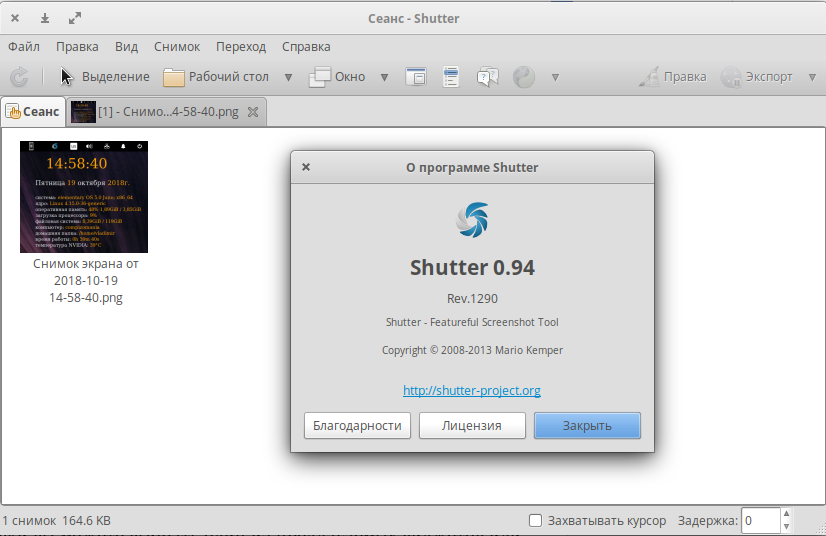
Task: Expand dropdown arrow next to globe icon
Action: click(555, 77)
